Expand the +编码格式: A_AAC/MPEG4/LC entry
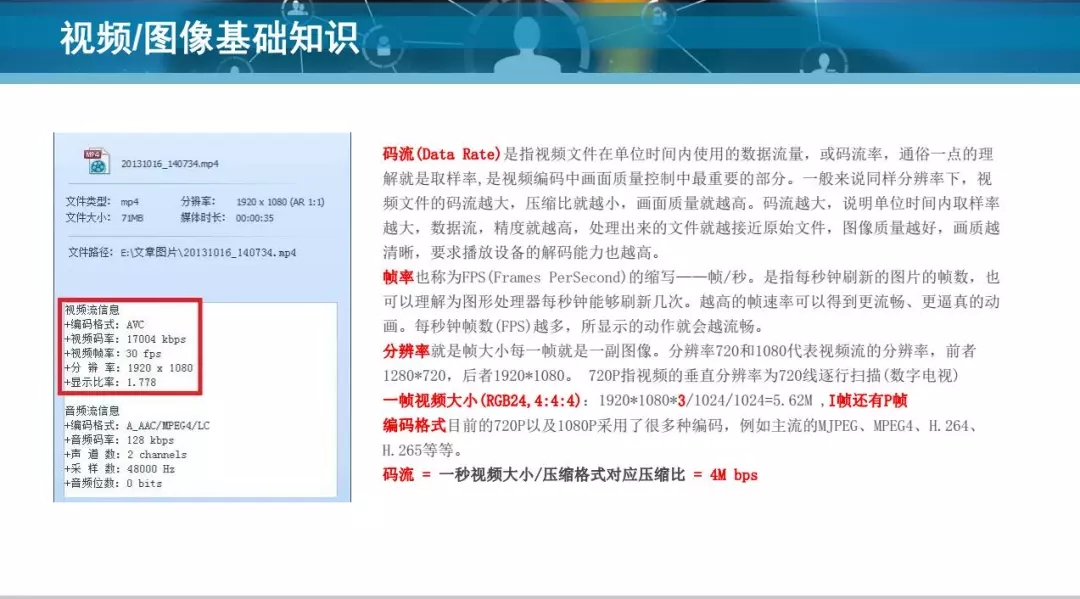The width and height of the screenshot is (1080, 599). pyautogui.click(x=136, y=426)
